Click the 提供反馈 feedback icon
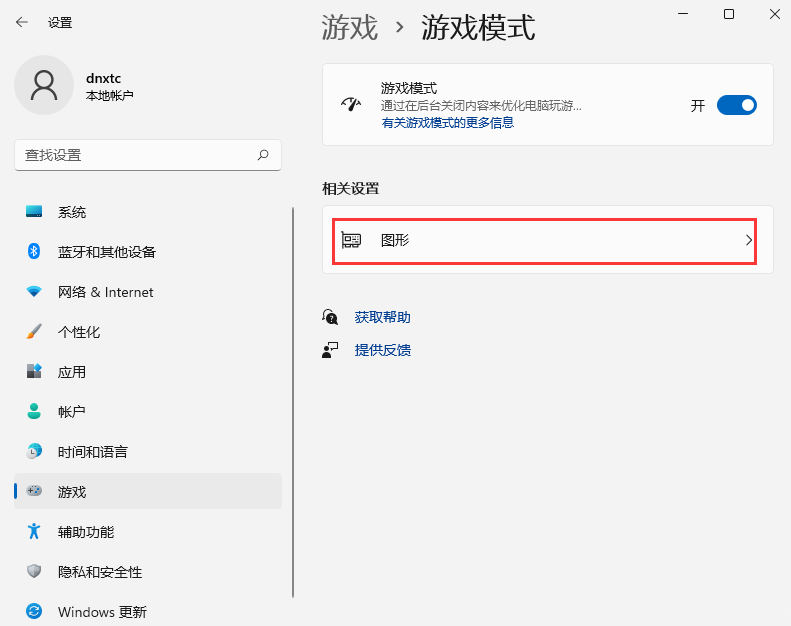The image size is (791, 626). 330,350
